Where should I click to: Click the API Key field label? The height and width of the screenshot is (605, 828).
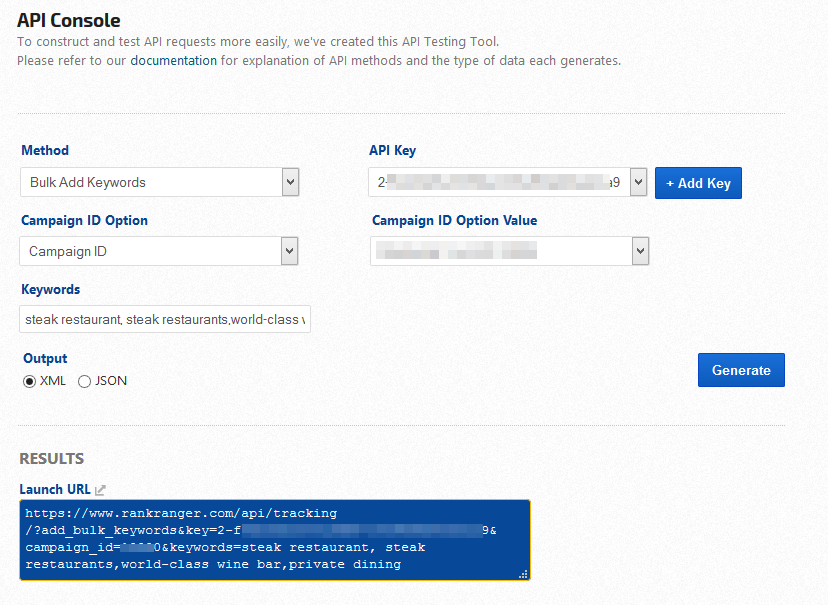392,150
